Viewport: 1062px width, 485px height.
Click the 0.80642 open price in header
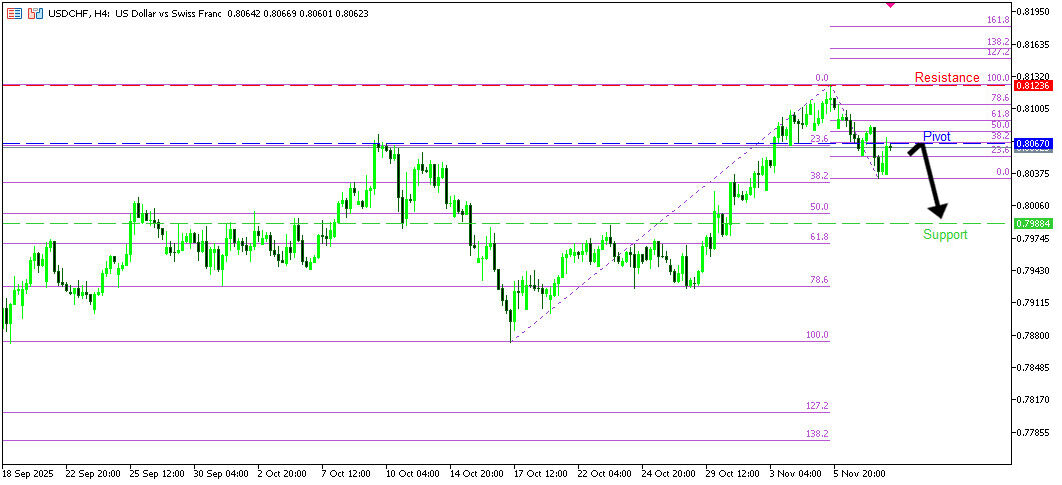246,14
